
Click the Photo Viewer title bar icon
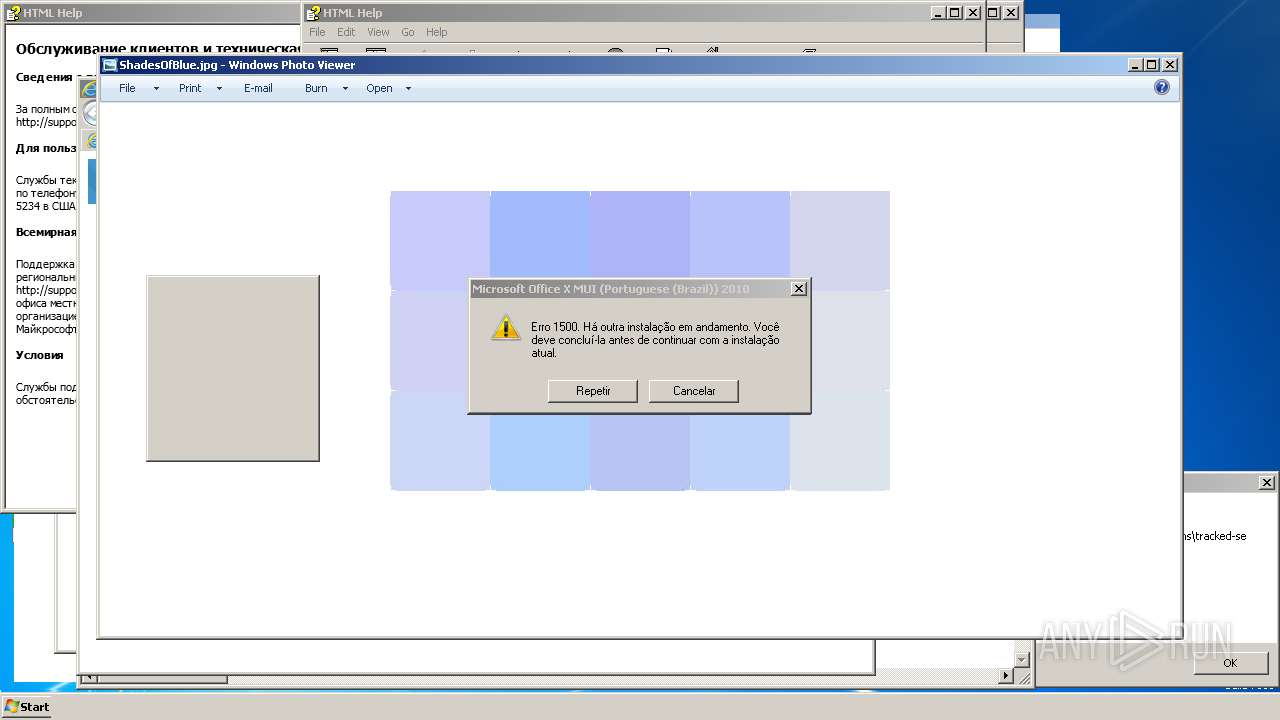110,65
